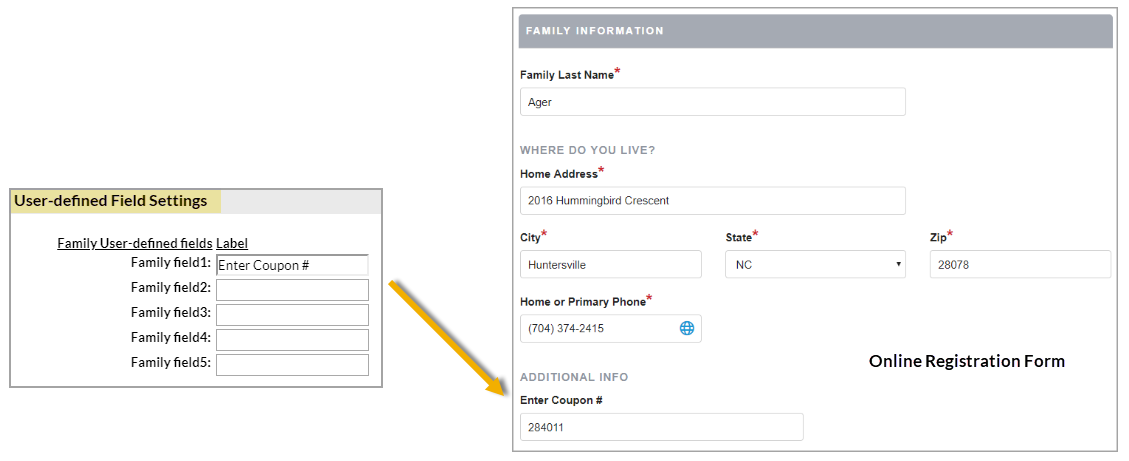1129x461 pixels.
Task: Click the Additional Info section heading
Action: click(574, 377)
